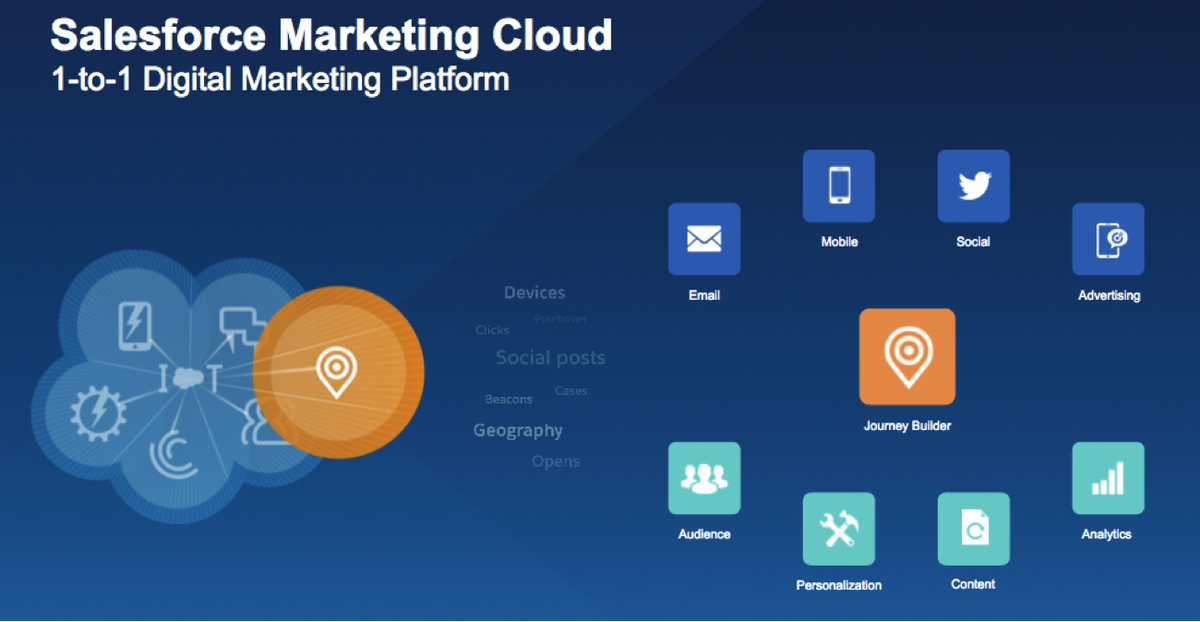Click the concentric C icon in cloud
The width and height of the screenshot is (1200, 622).
pyautogui.click(x=175, y=455)
